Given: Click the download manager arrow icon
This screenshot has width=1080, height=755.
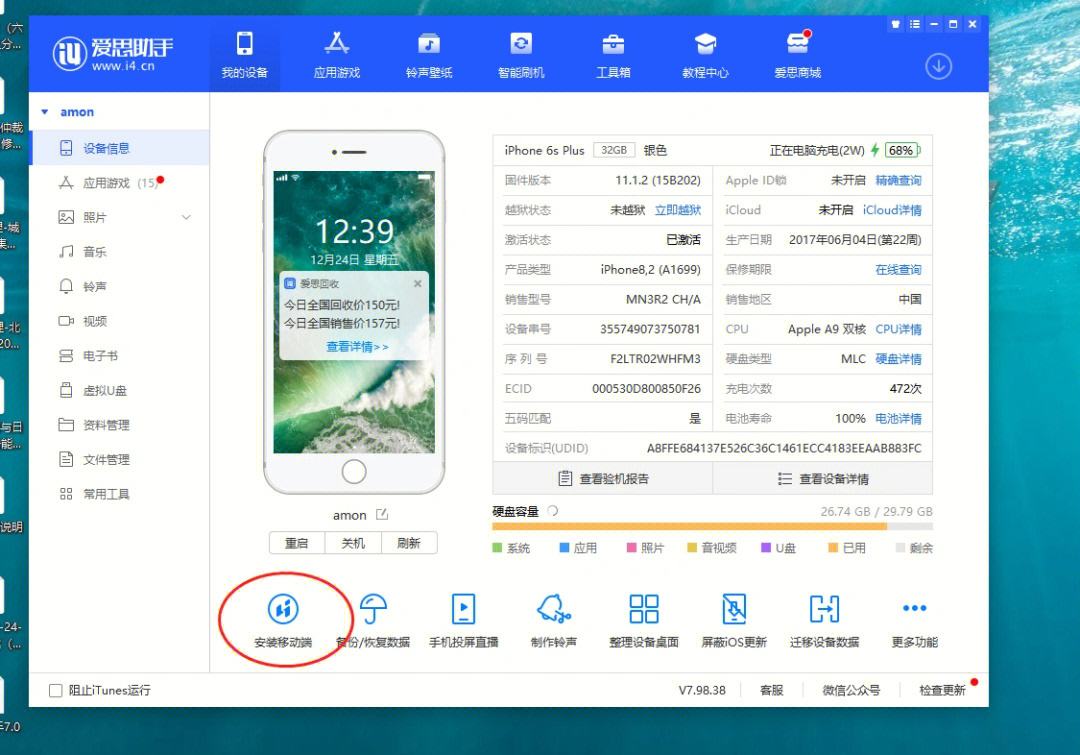Looking at the screenshot, I should click(938, 67).
